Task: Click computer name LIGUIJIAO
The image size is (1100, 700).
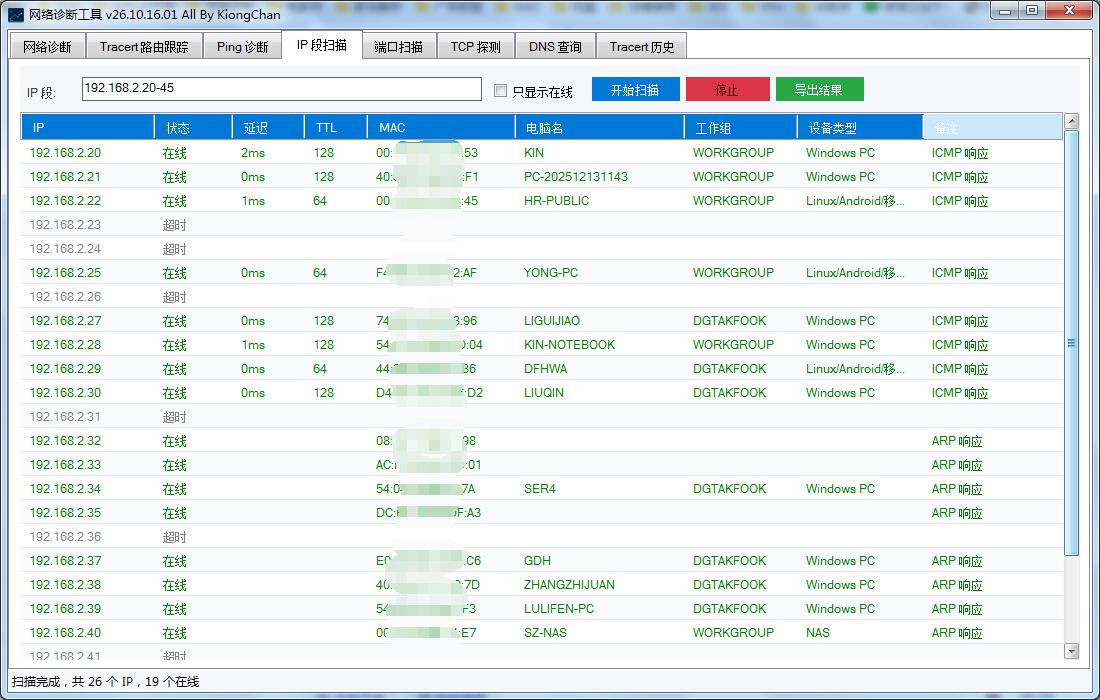Action: coord(551,321)
